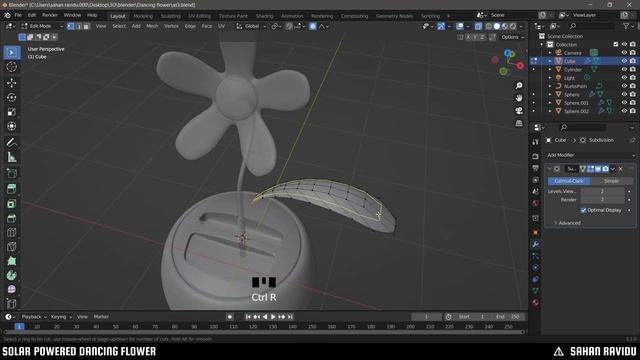Click the Render levels value field
Image resolution: width=640 pixels, height=360 pixels.
point(602,200)
